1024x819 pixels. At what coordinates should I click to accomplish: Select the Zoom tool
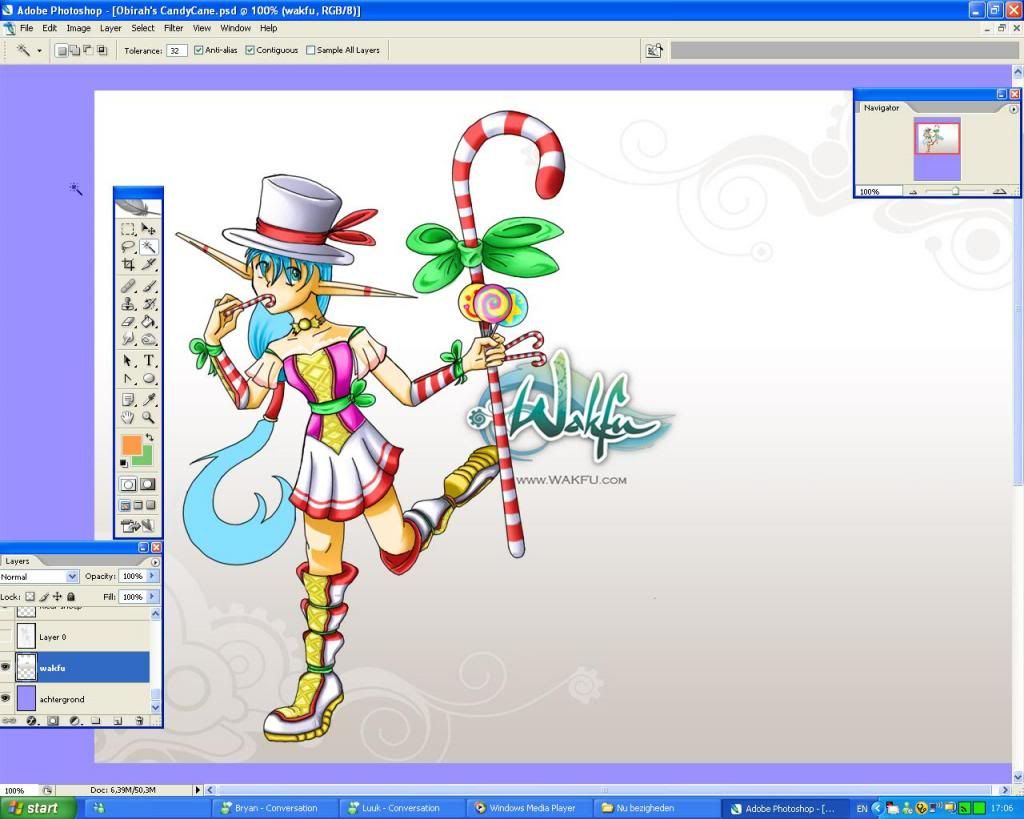[x=149, y=417]
